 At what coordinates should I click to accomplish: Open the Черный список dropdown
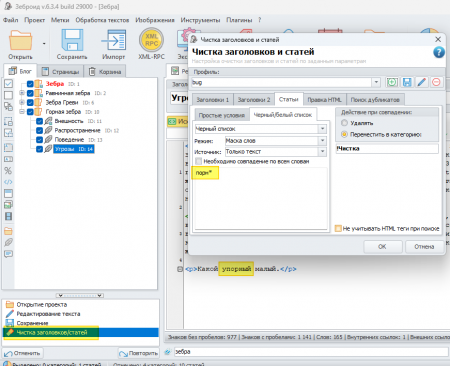(322, 129)
